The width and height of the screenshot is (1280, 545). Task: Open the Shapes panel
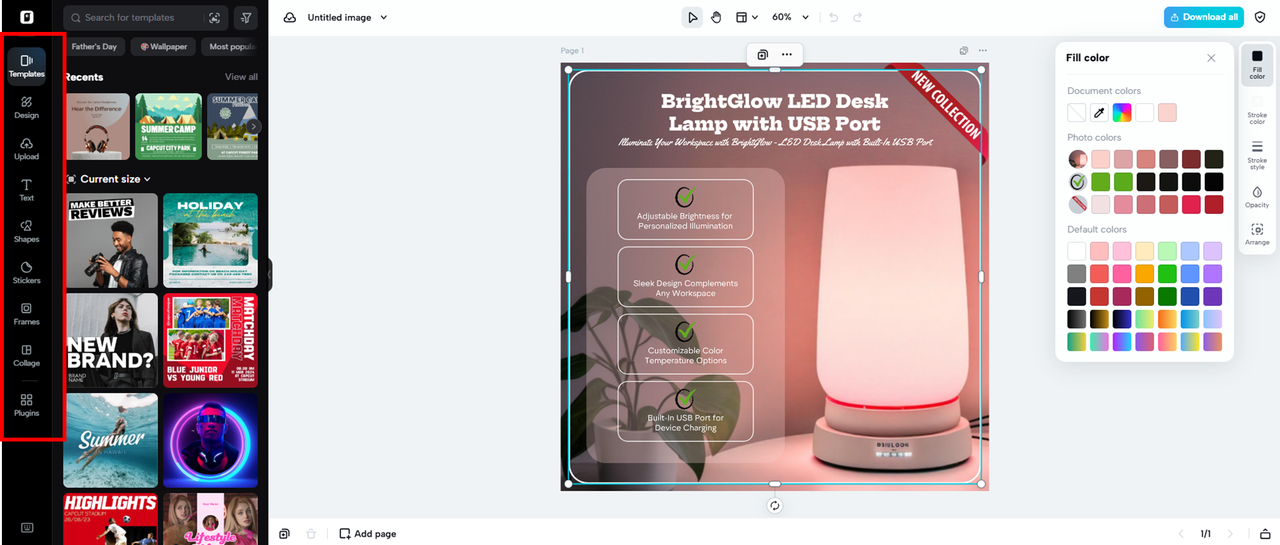(27, 231)
